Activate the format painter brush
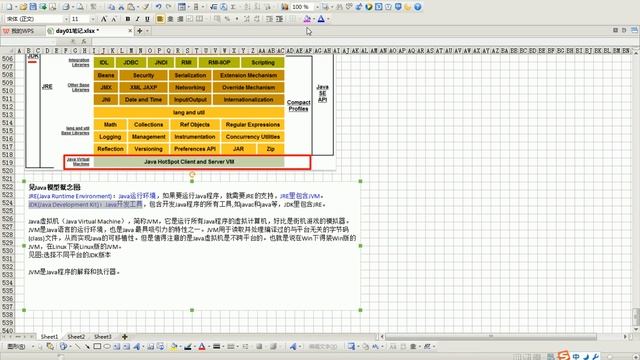640x360 pixels. 146,7
